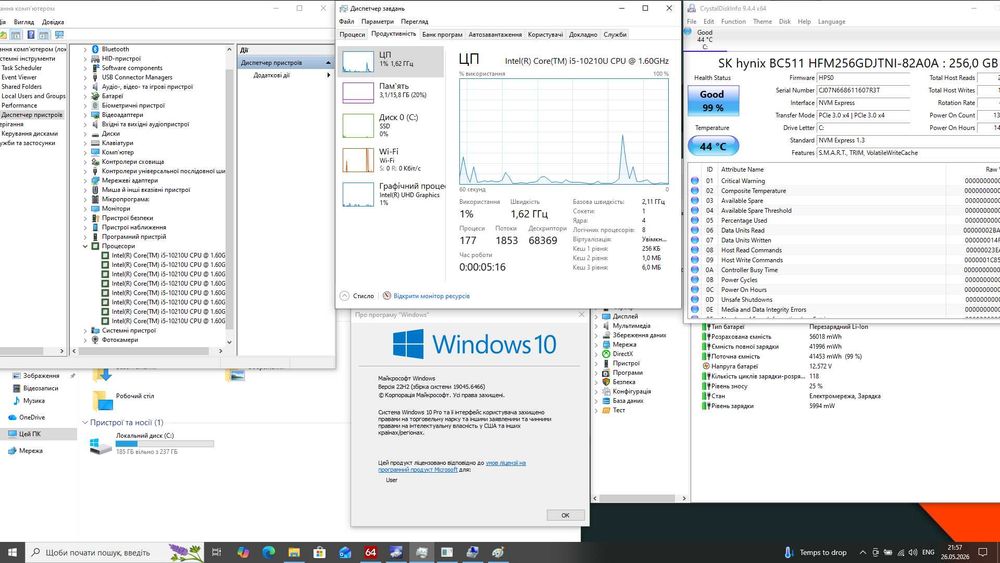Collapse the Процесори category

85,246
